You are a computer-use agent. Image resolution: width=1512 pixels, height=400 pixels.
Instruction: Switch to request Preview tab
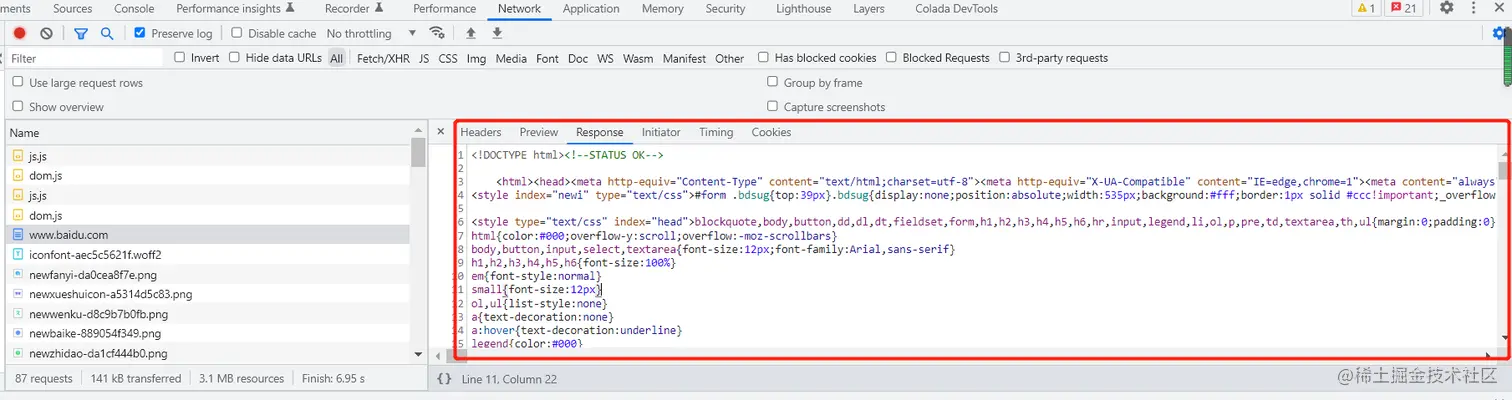(539, 132)
